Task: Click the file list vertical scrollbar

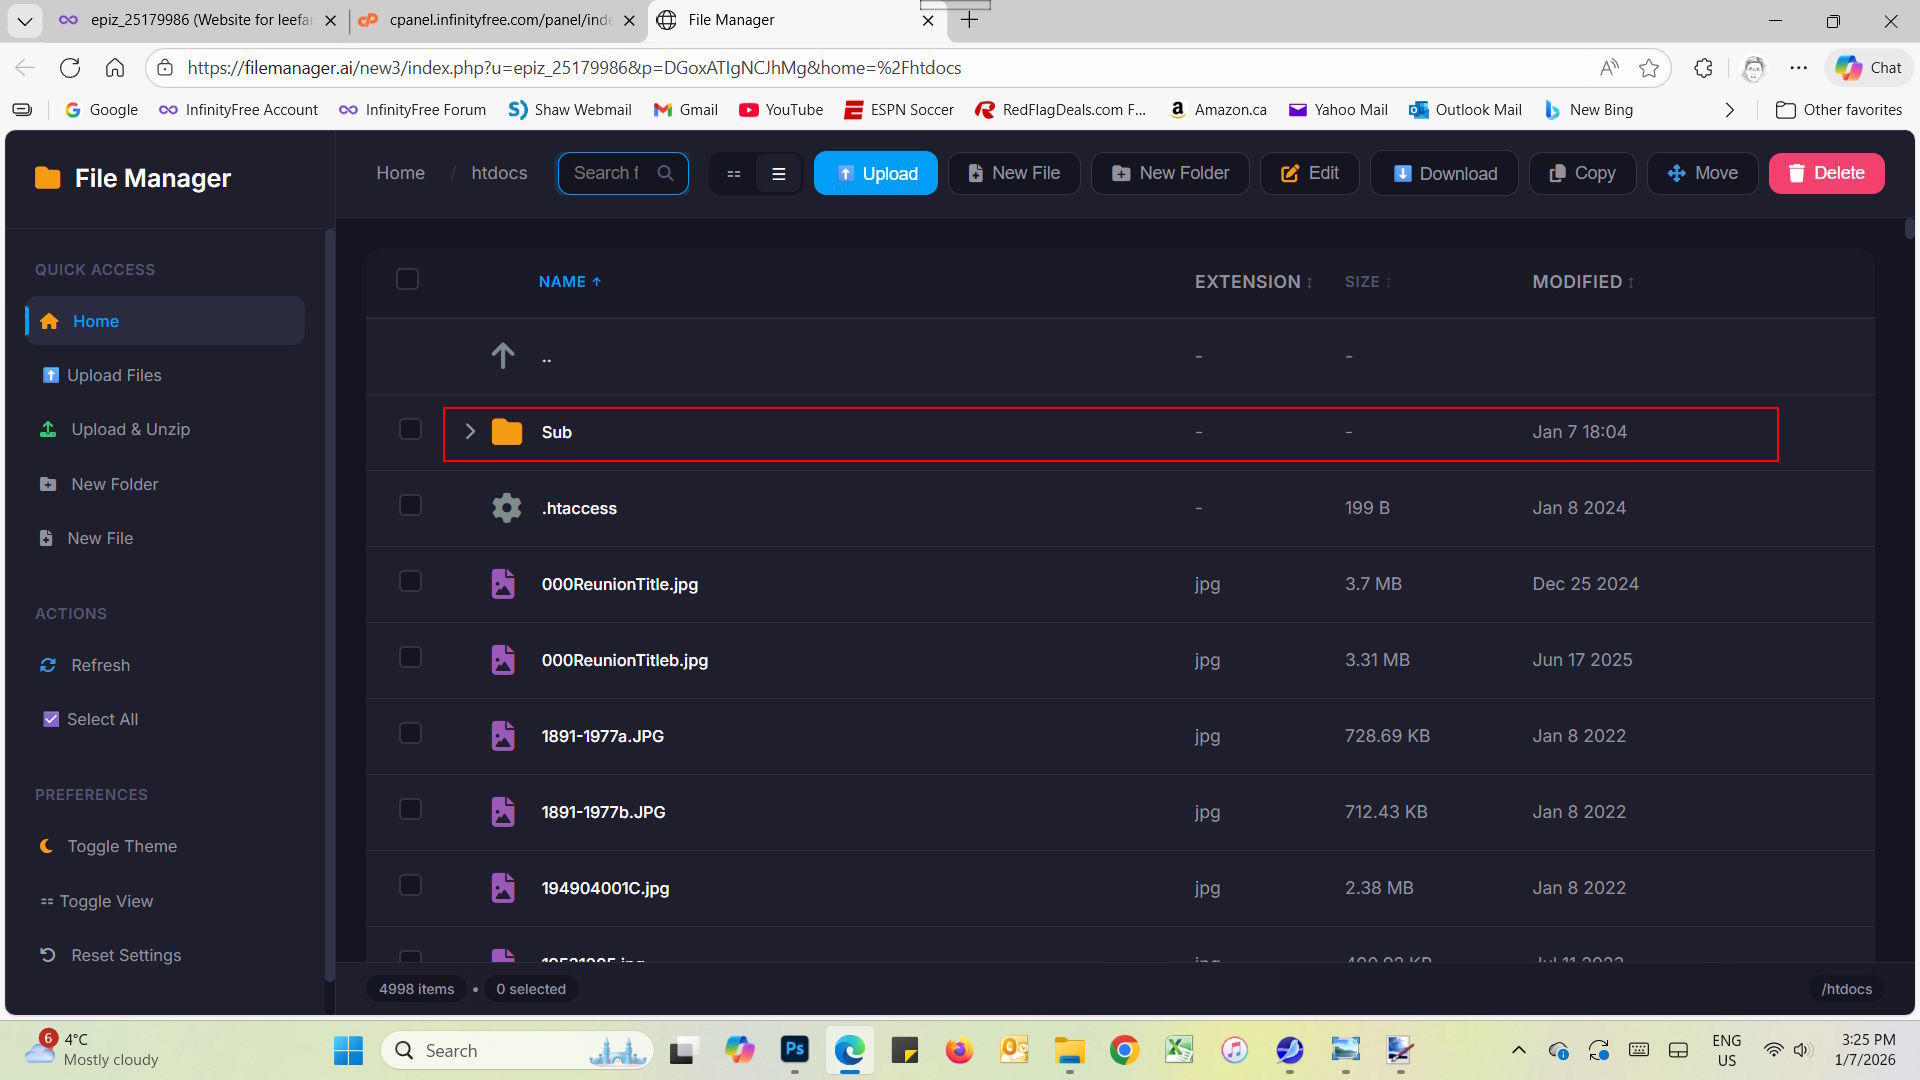Action: 1909,229
